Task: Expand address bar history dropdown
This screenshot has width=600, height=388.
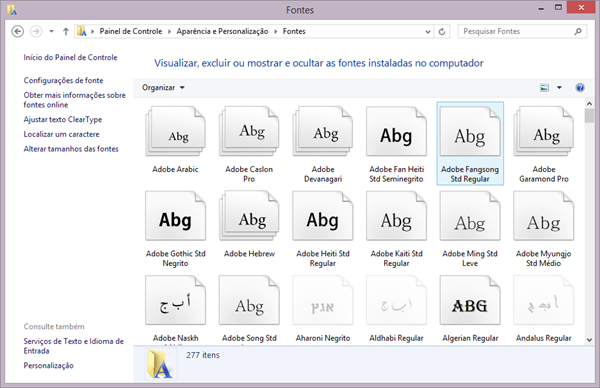Action: [428, 31]
